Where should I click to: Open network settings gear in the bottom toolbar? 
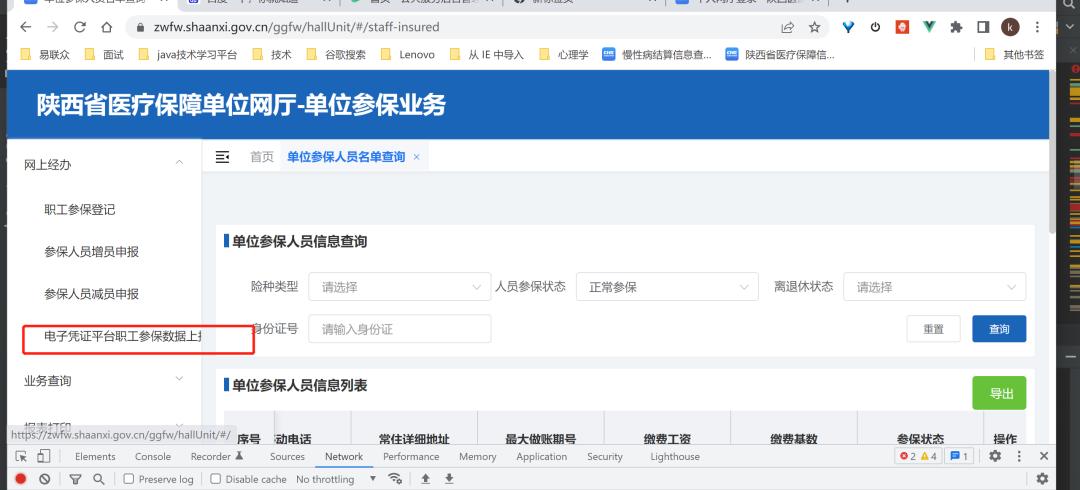(x=1042, y=478)
